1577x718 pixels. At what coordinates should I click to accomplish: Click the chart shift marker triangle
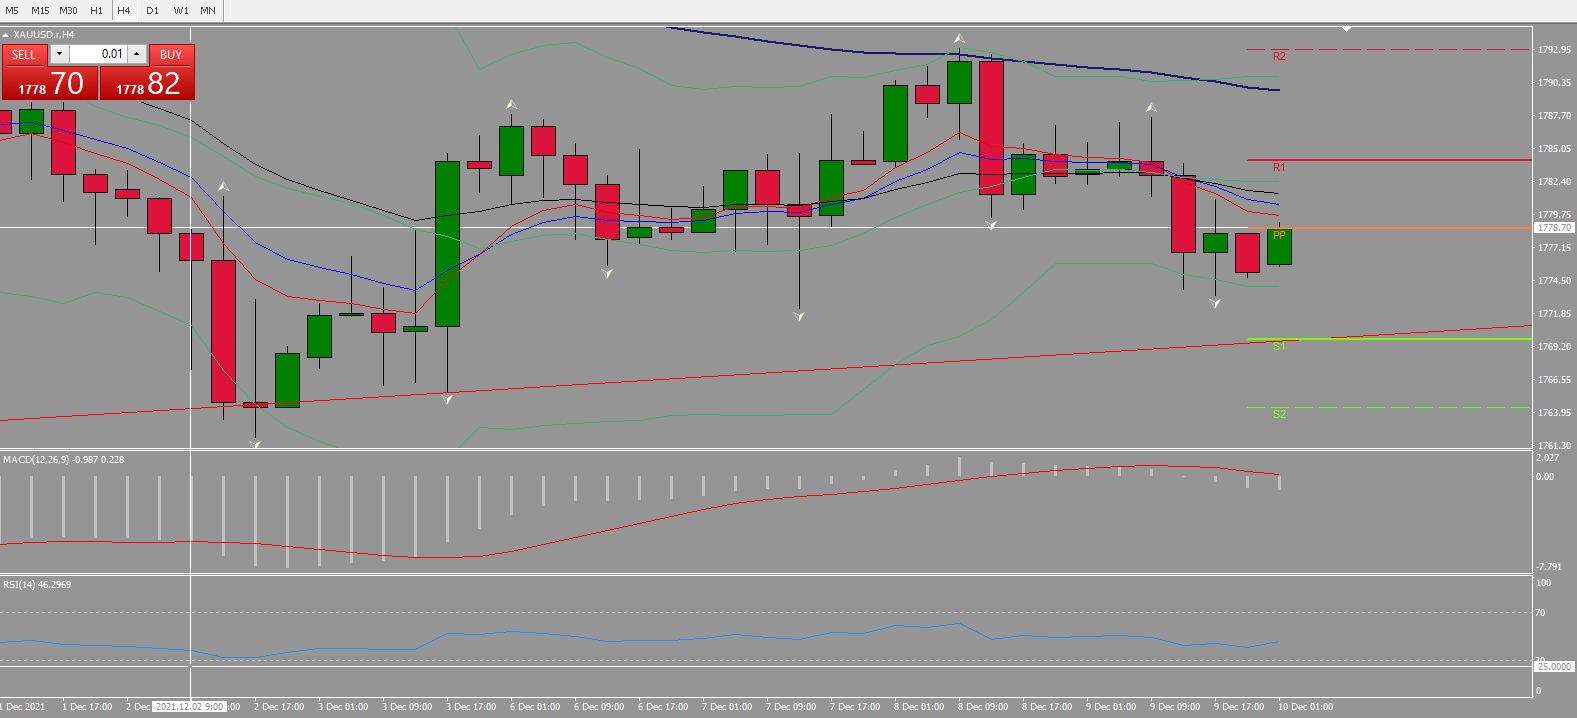click(x=1346, y=29)
